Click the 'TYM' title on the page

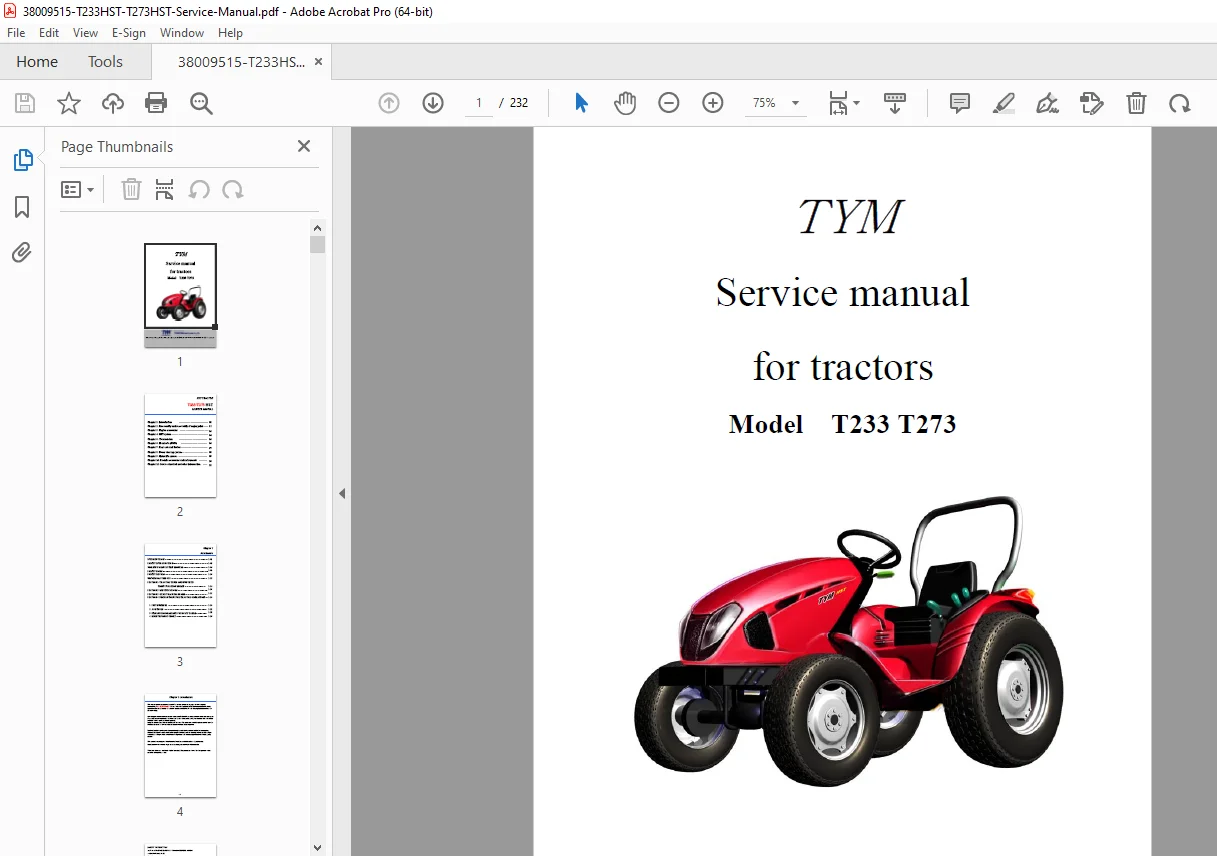(x=850, y=217)
